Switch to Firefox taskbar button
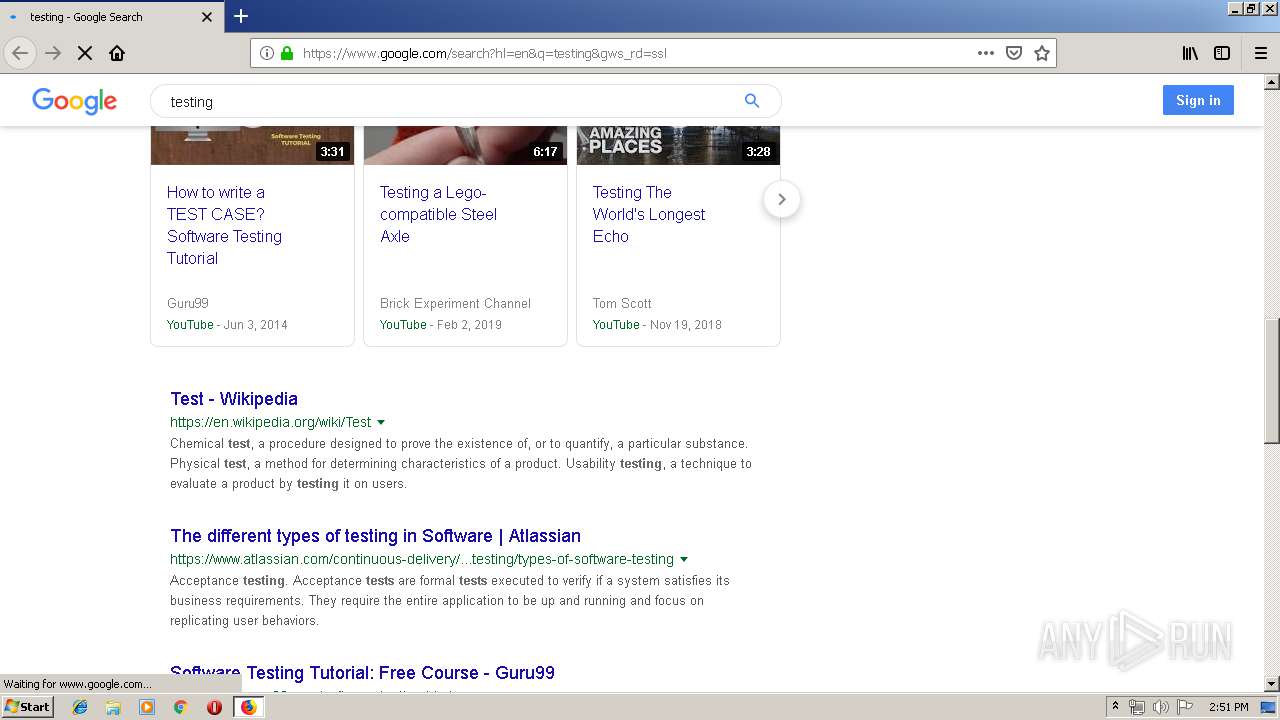The width and height of the screenshot is (1280, 720). 248,707
